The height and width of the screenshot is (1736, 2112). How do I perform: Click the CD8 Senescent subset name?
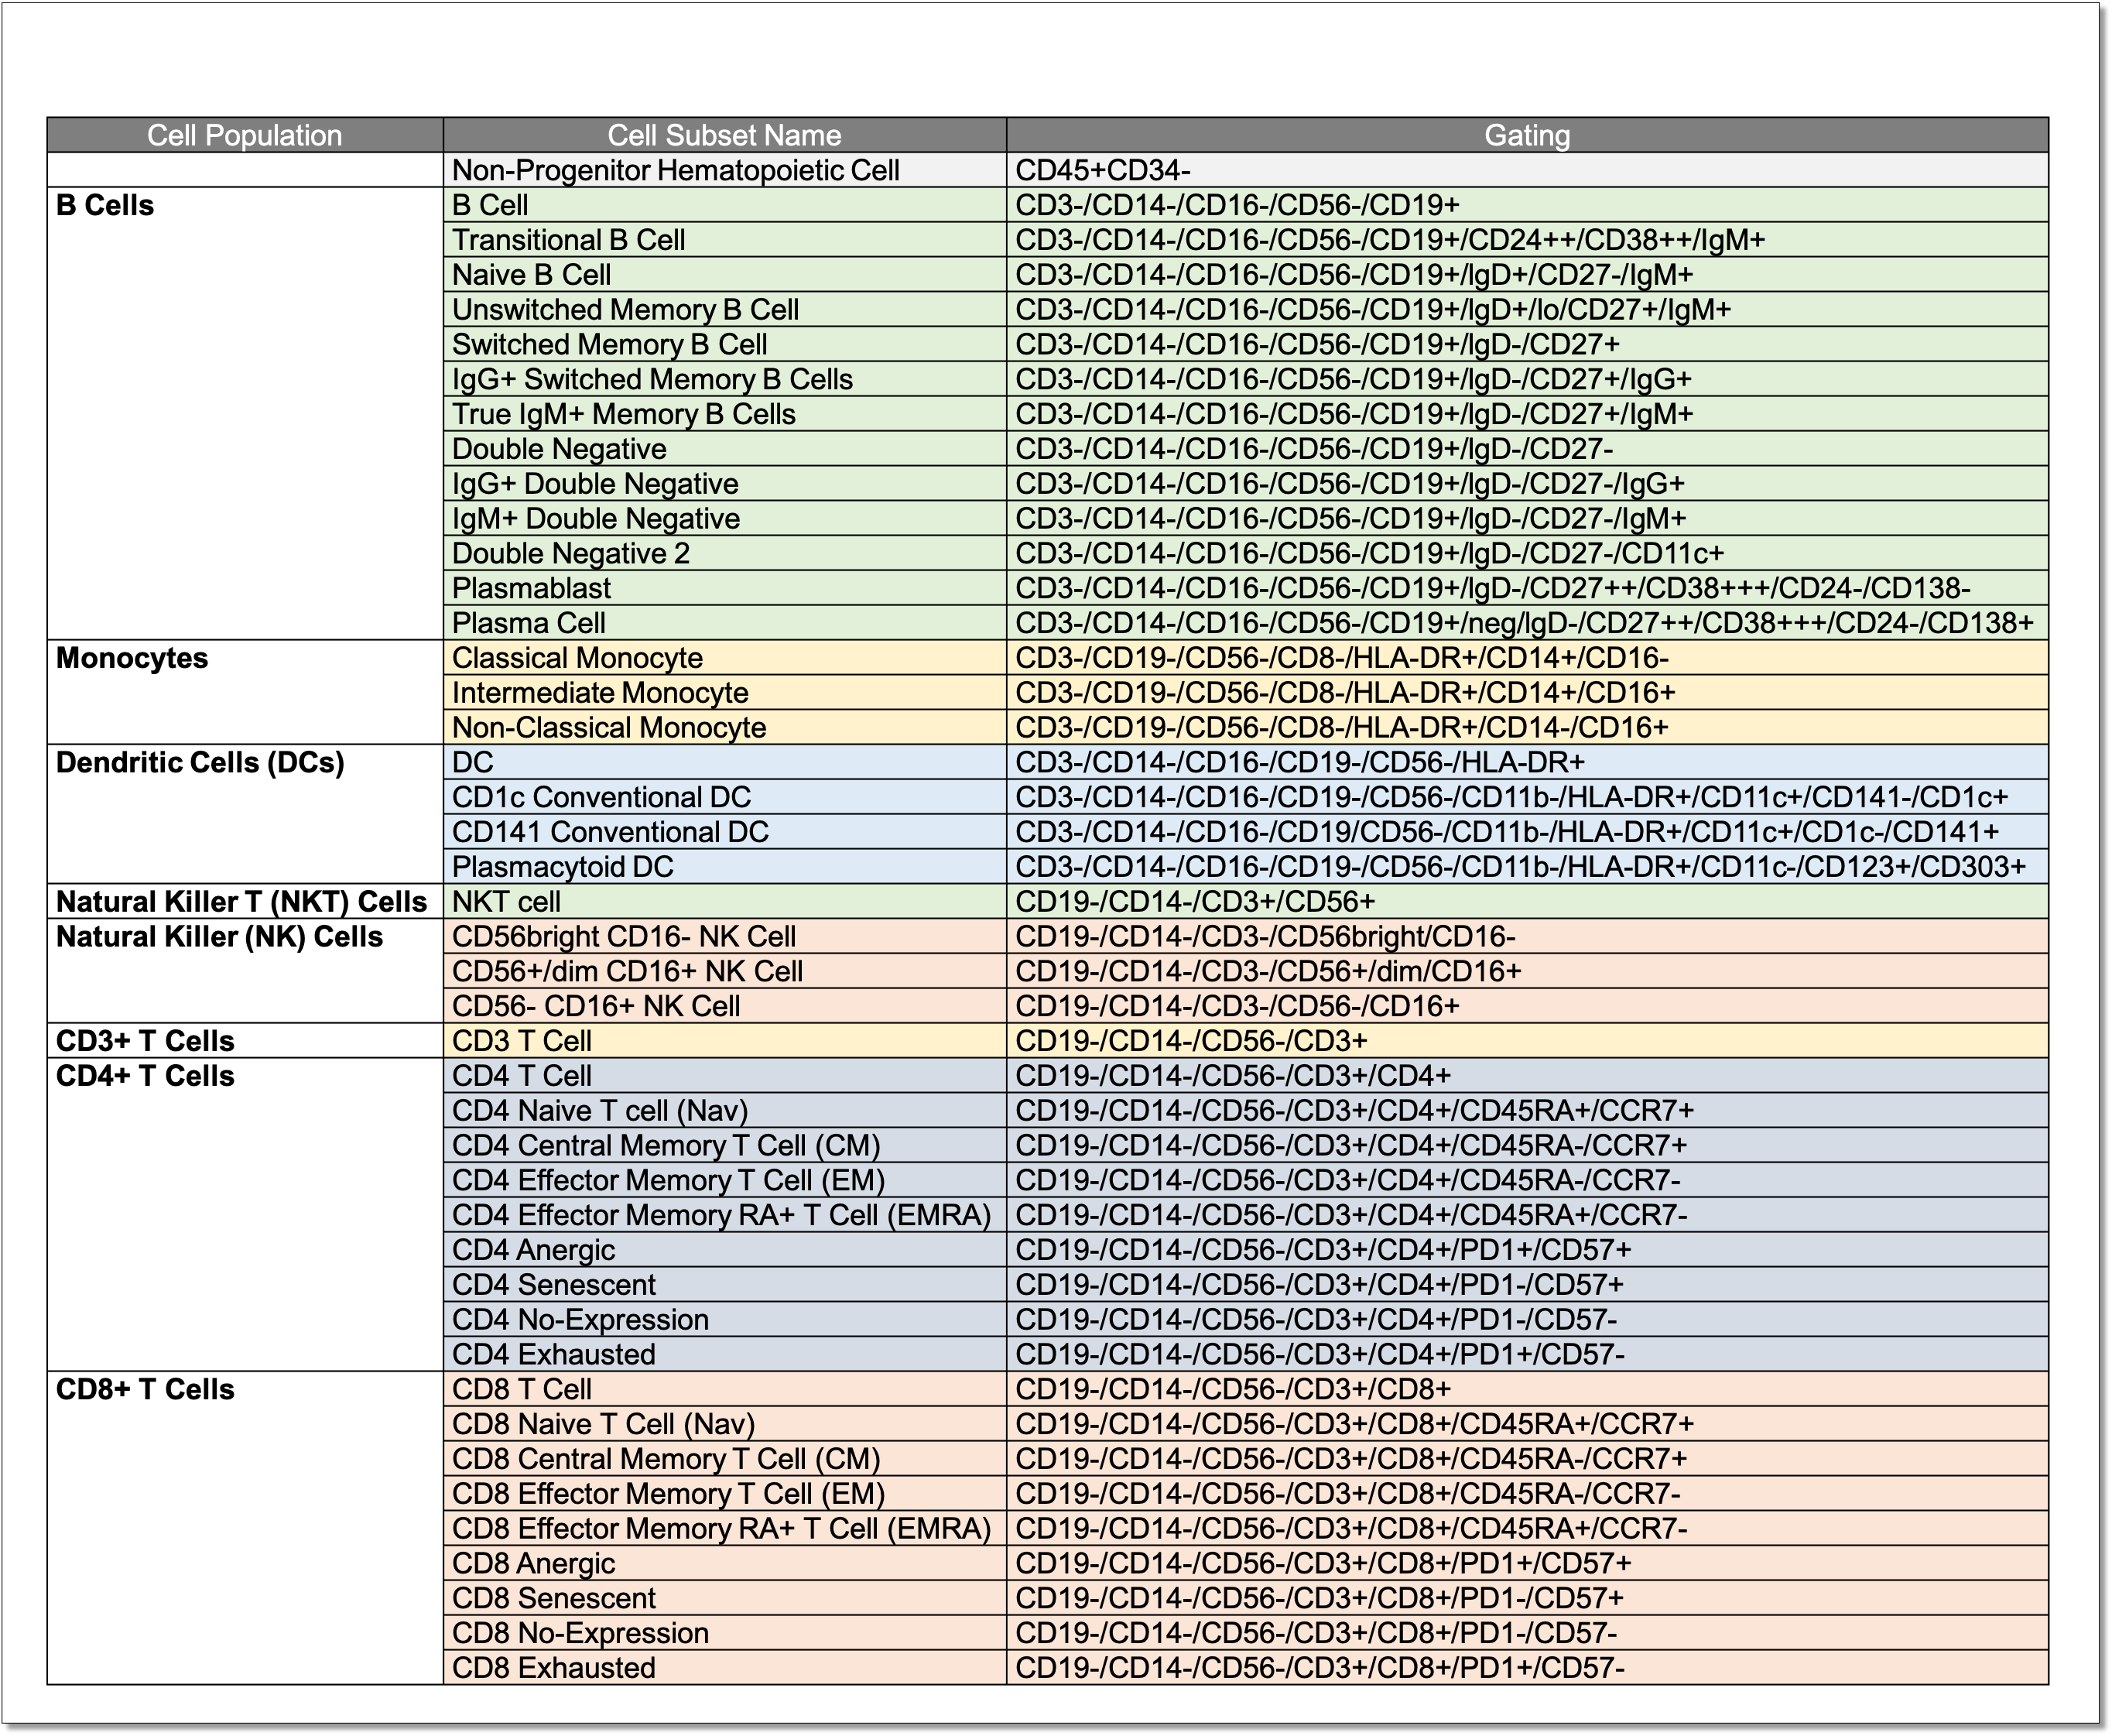[x=554, y=1598]
